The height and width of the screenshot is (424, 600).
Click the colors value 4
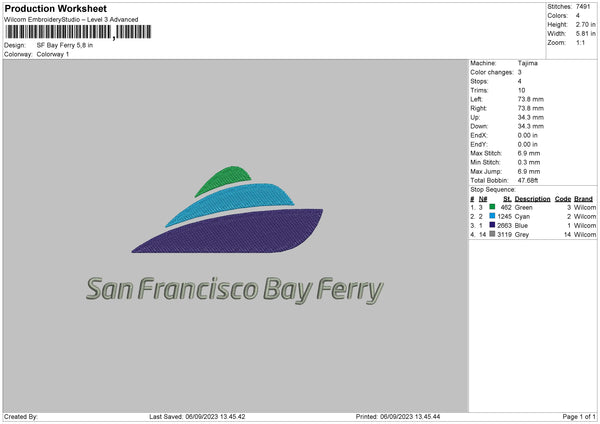pos(578,16)
